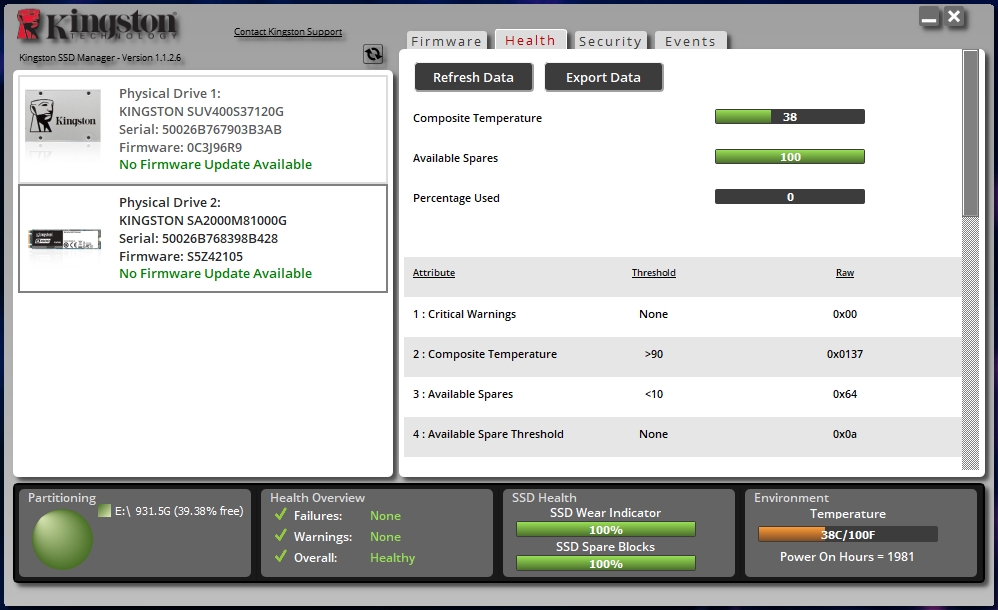
Task: Open the Contact Kingston Support link
Action: coord(288,31)
